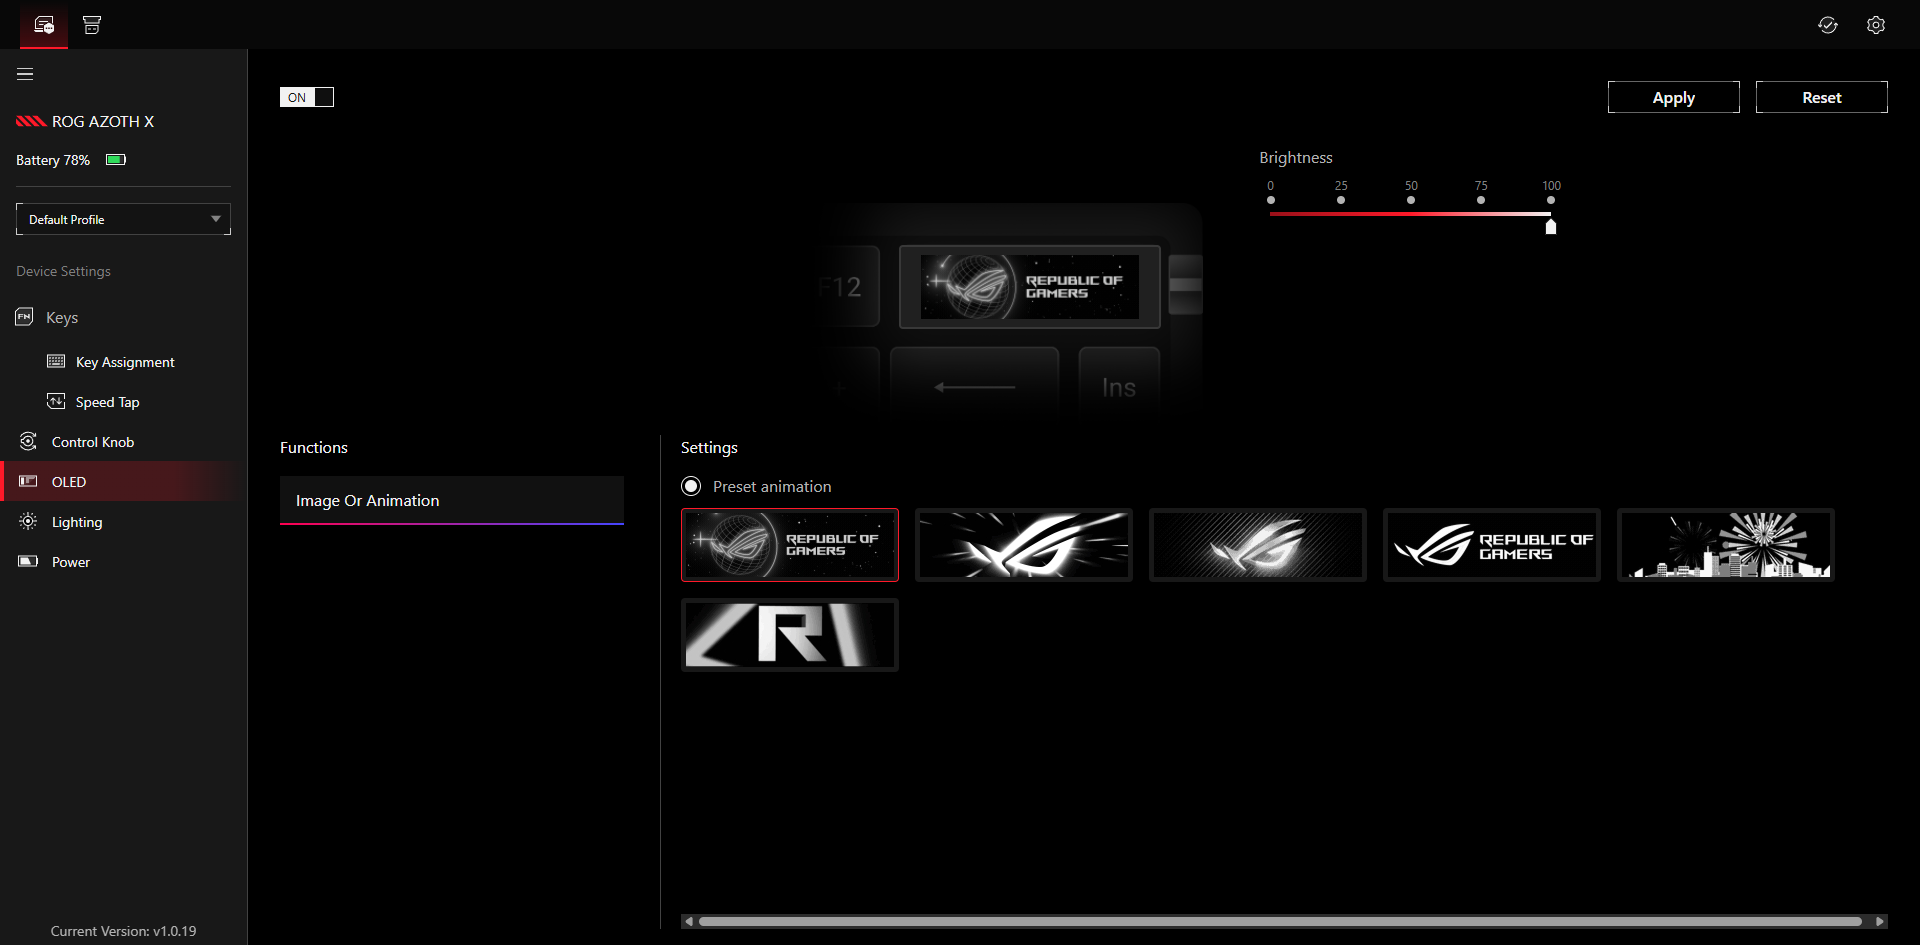Click the ROG AZOTH X logo icon
This screenshot has width=1920, height=945.
pos(31,122)
